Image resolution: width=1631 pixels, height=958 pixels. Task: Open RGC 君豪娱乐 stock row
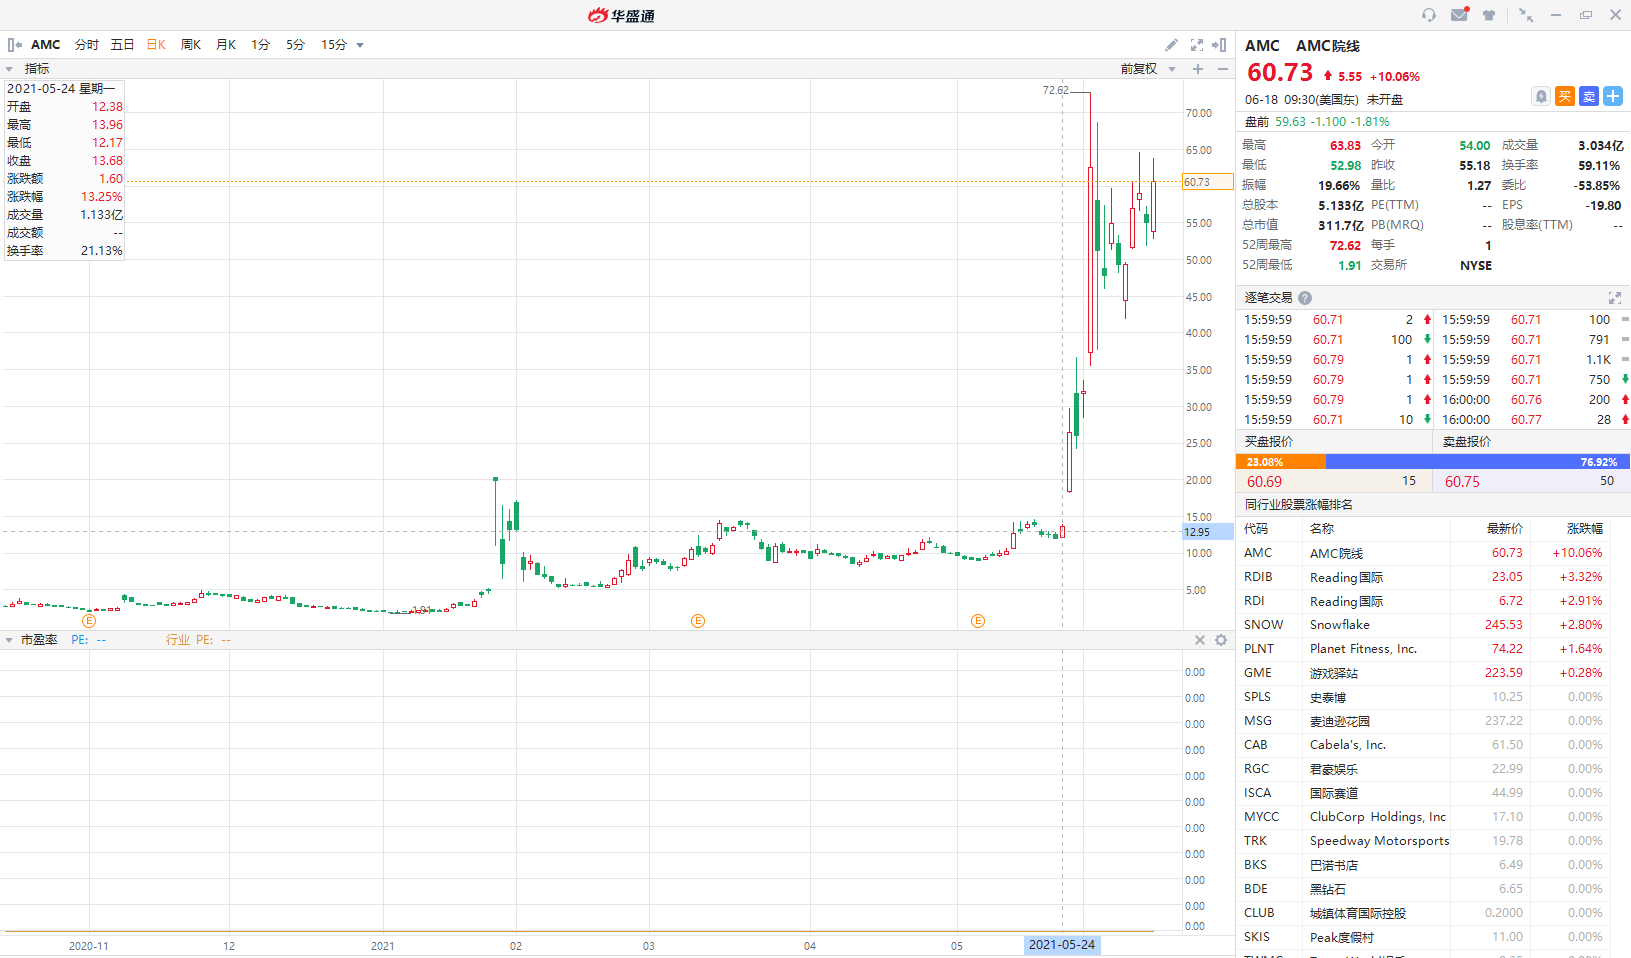1423,769
